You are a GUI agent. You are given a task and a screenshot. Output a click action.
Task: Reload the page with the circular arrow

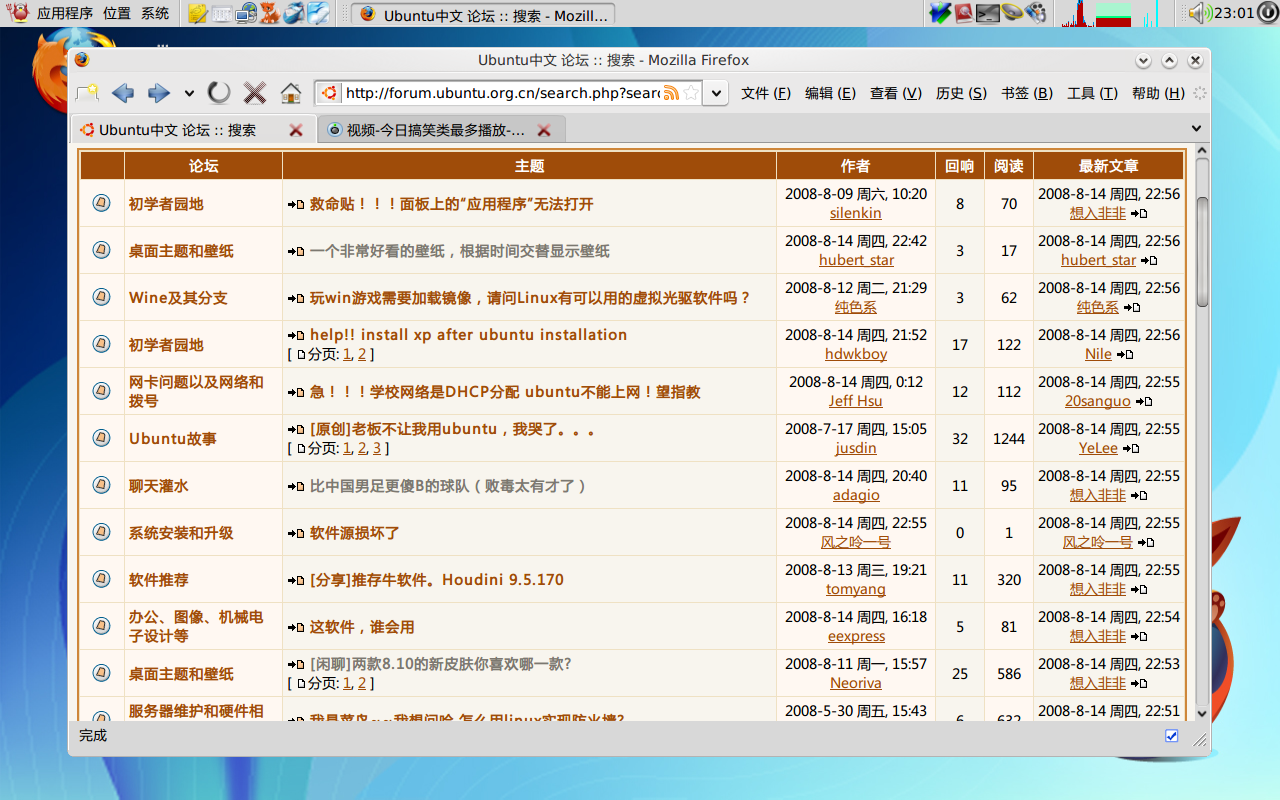[219, 93]
